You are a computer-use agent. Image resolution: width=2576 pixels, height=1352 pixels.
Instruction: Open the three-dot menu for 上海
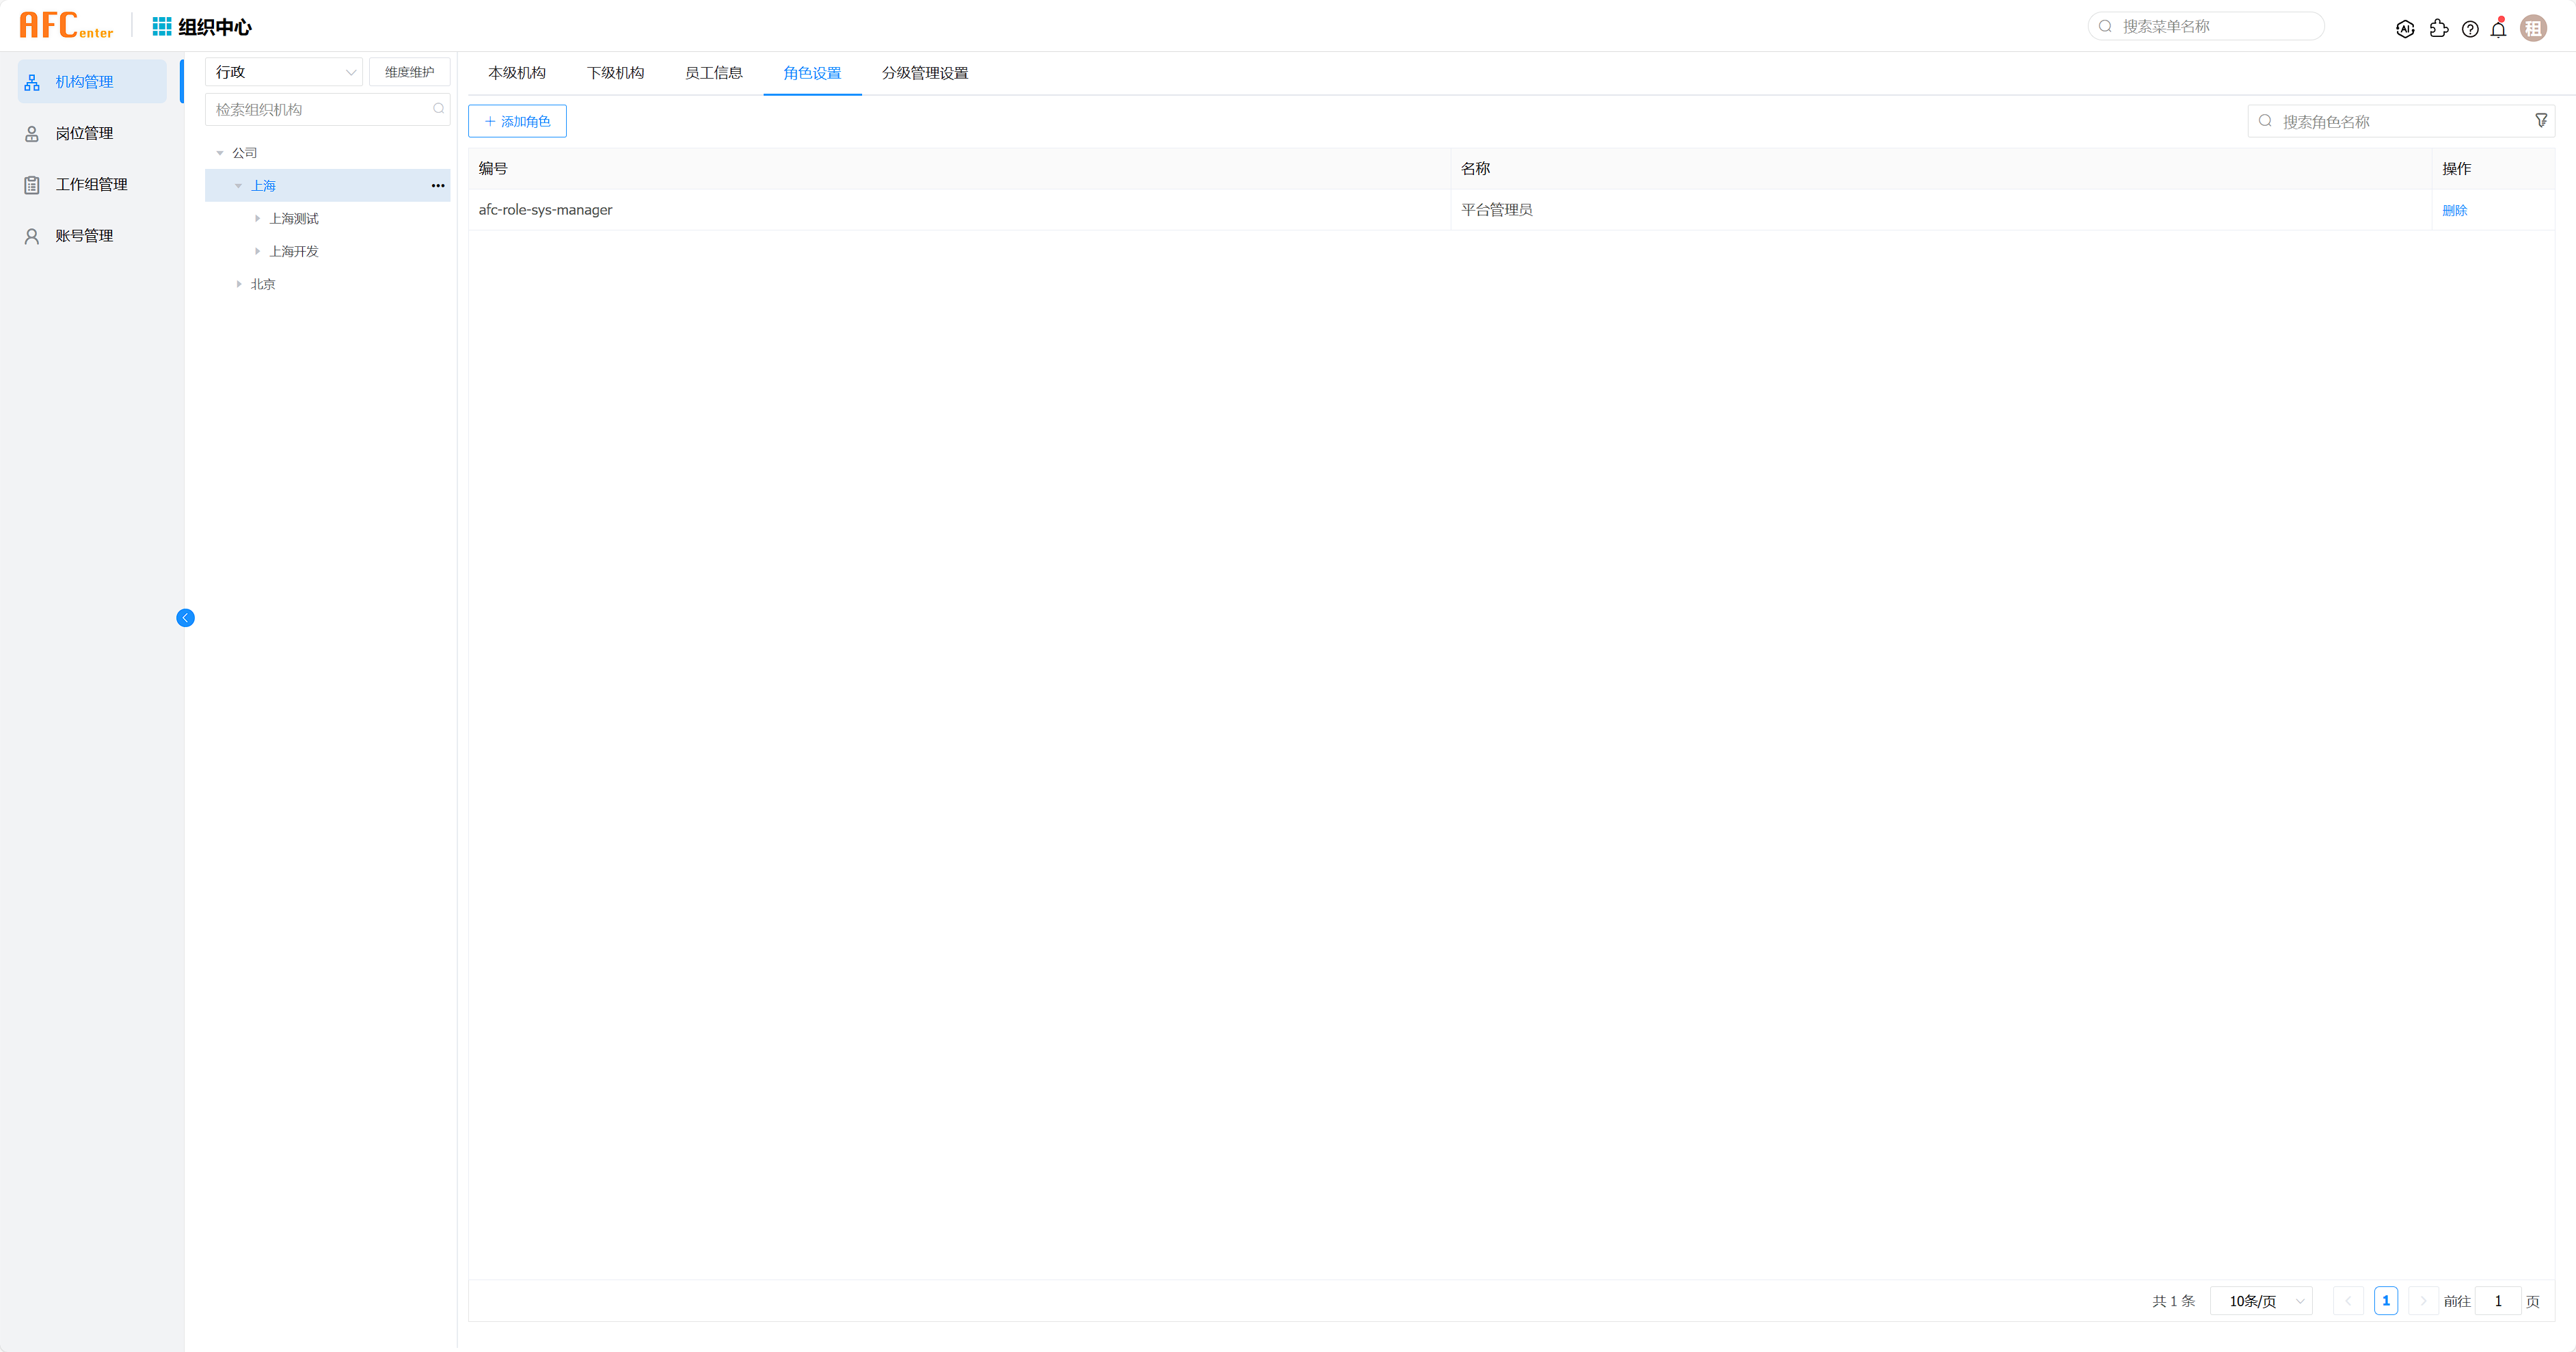pos(438,186)
